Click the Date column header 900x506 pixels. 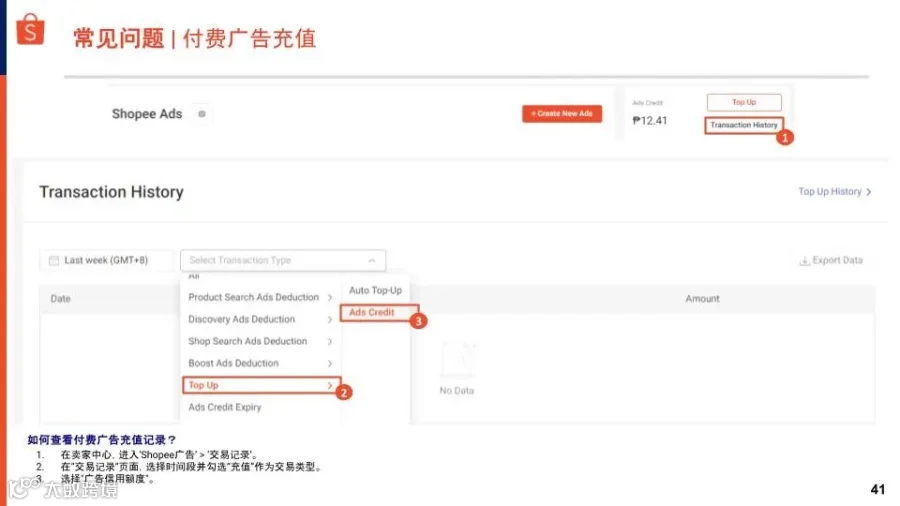point(60,299)
